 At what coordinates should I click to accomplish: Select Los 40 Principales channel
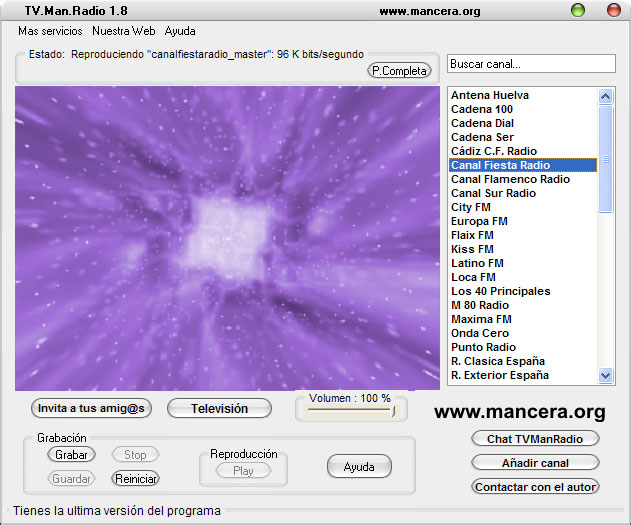[x=523, y=291]
